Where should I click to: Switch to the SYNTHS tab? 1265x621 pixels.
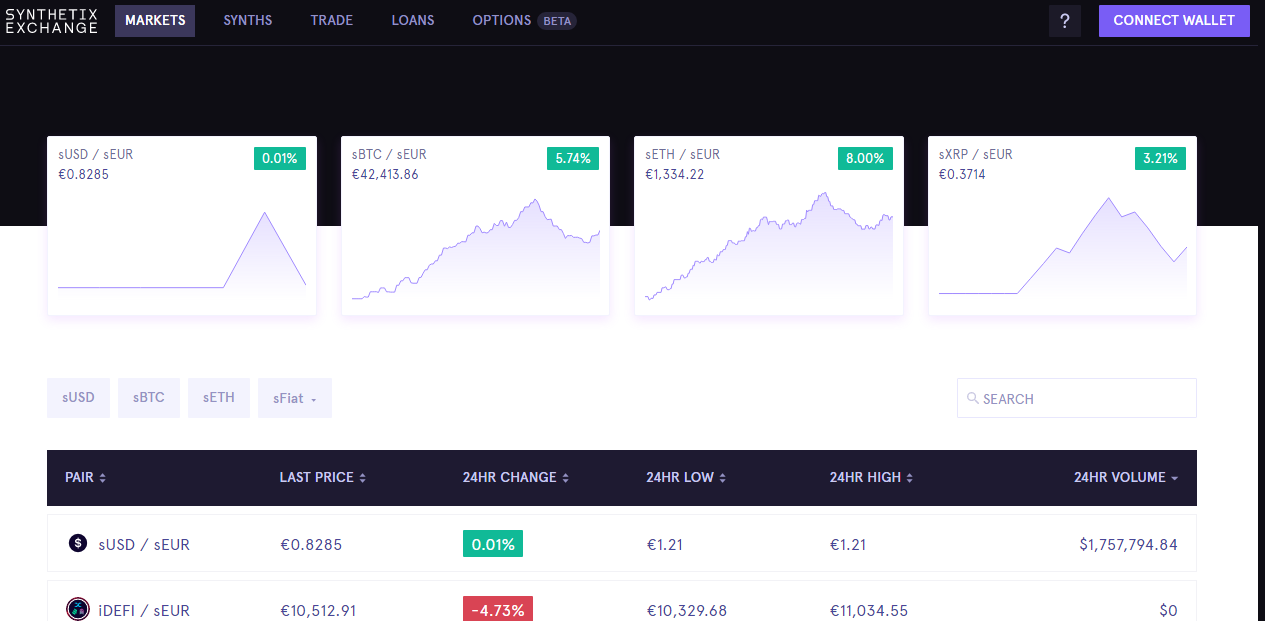point(247,20)
